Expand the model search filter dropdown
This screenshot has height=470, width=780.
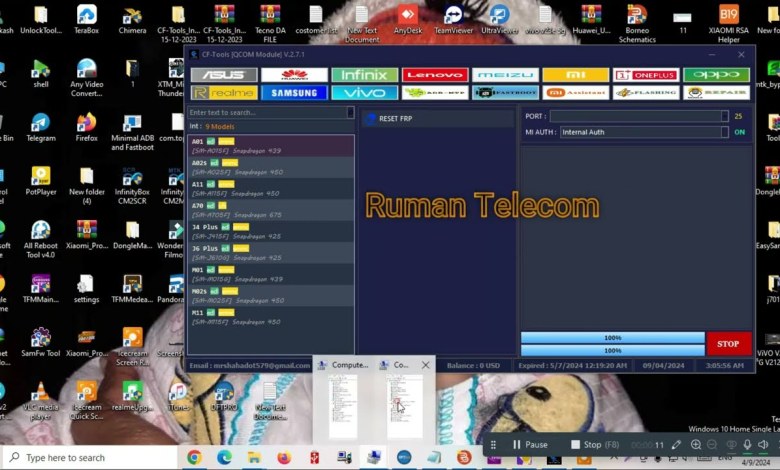point(350,112)
